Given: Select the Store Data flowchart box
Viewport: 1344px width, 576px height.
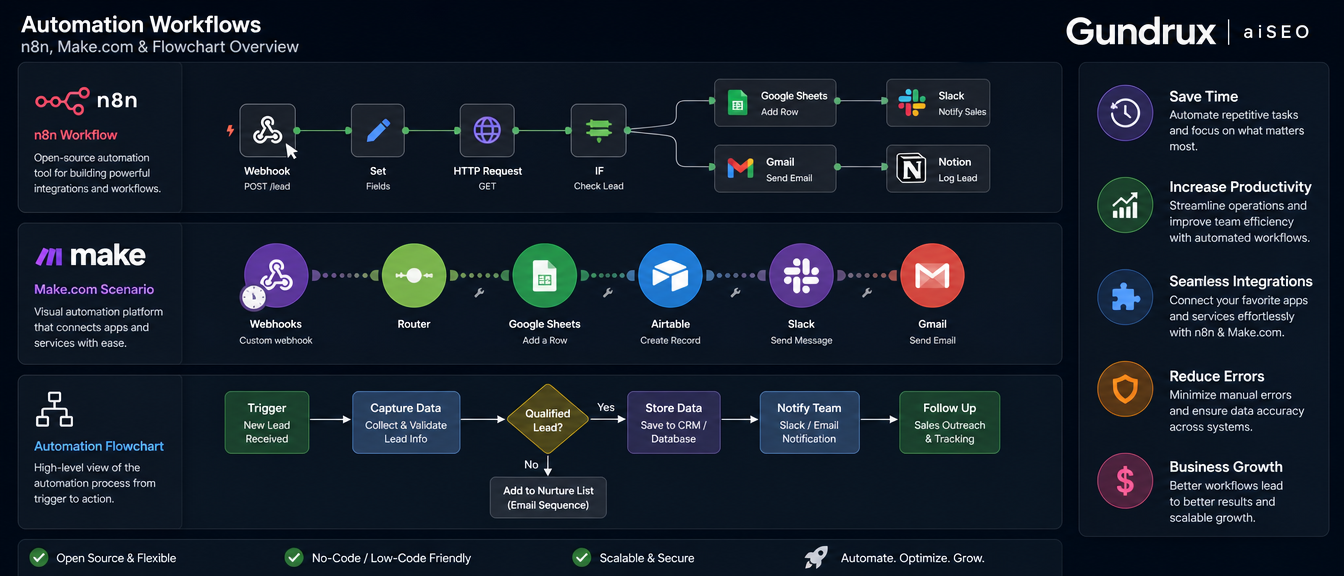Looking at the screenshot, I should click(x=674, y=423).
